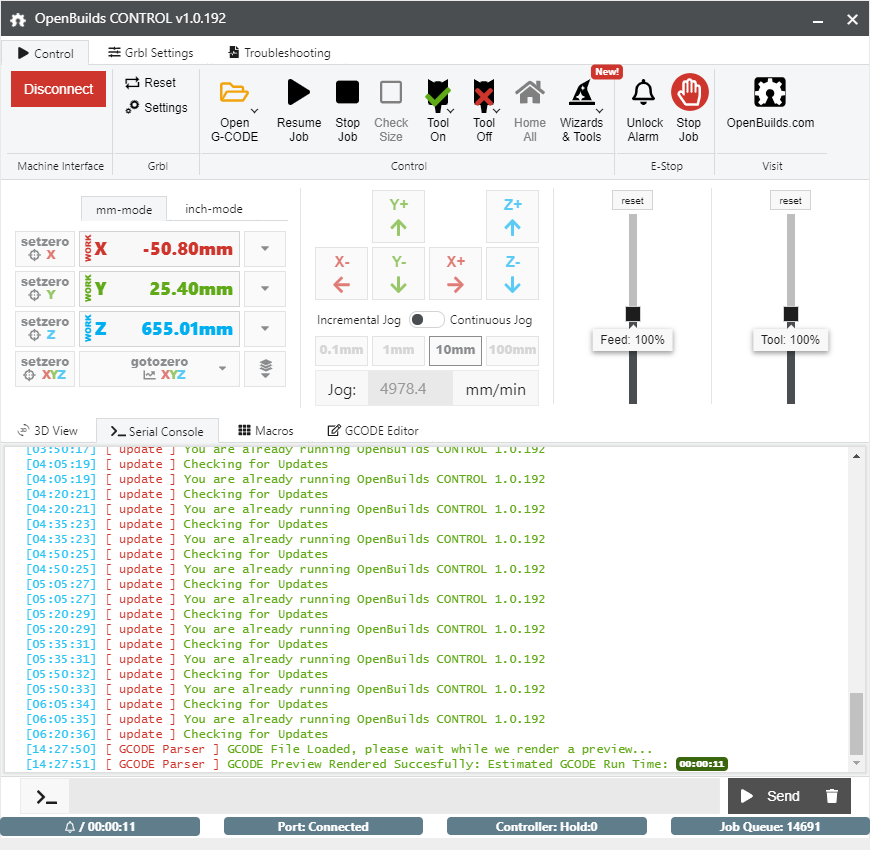Hit the red emergency Stop Job hand icon
Image resolution: width=870 pixels, height=850 pixels.
[689, 93]
